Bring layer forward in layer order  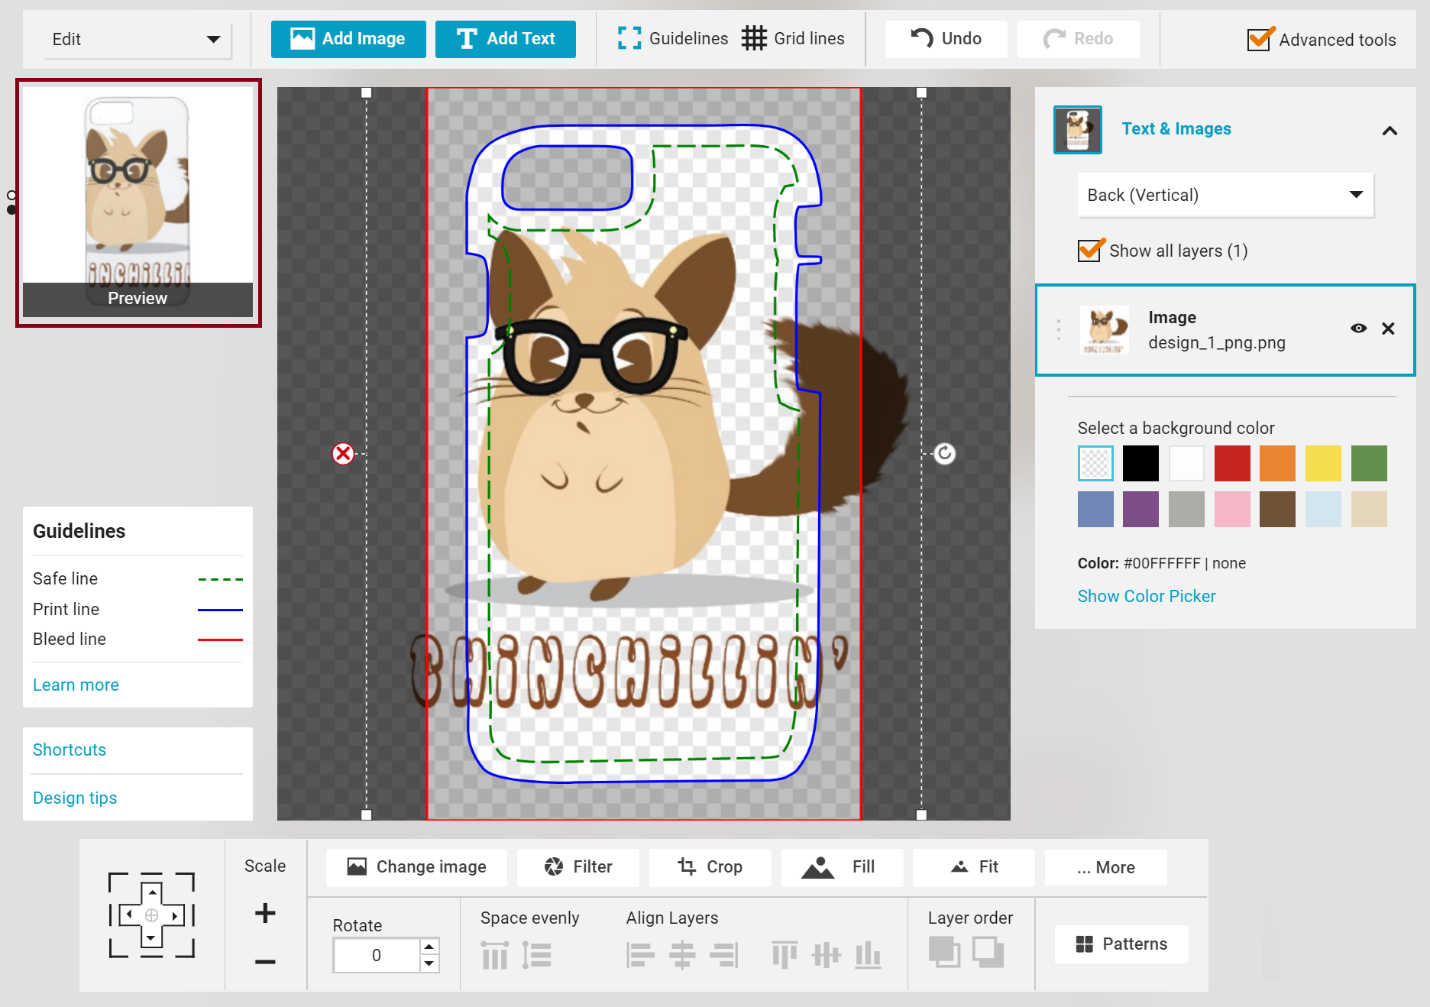pos(944,952)
